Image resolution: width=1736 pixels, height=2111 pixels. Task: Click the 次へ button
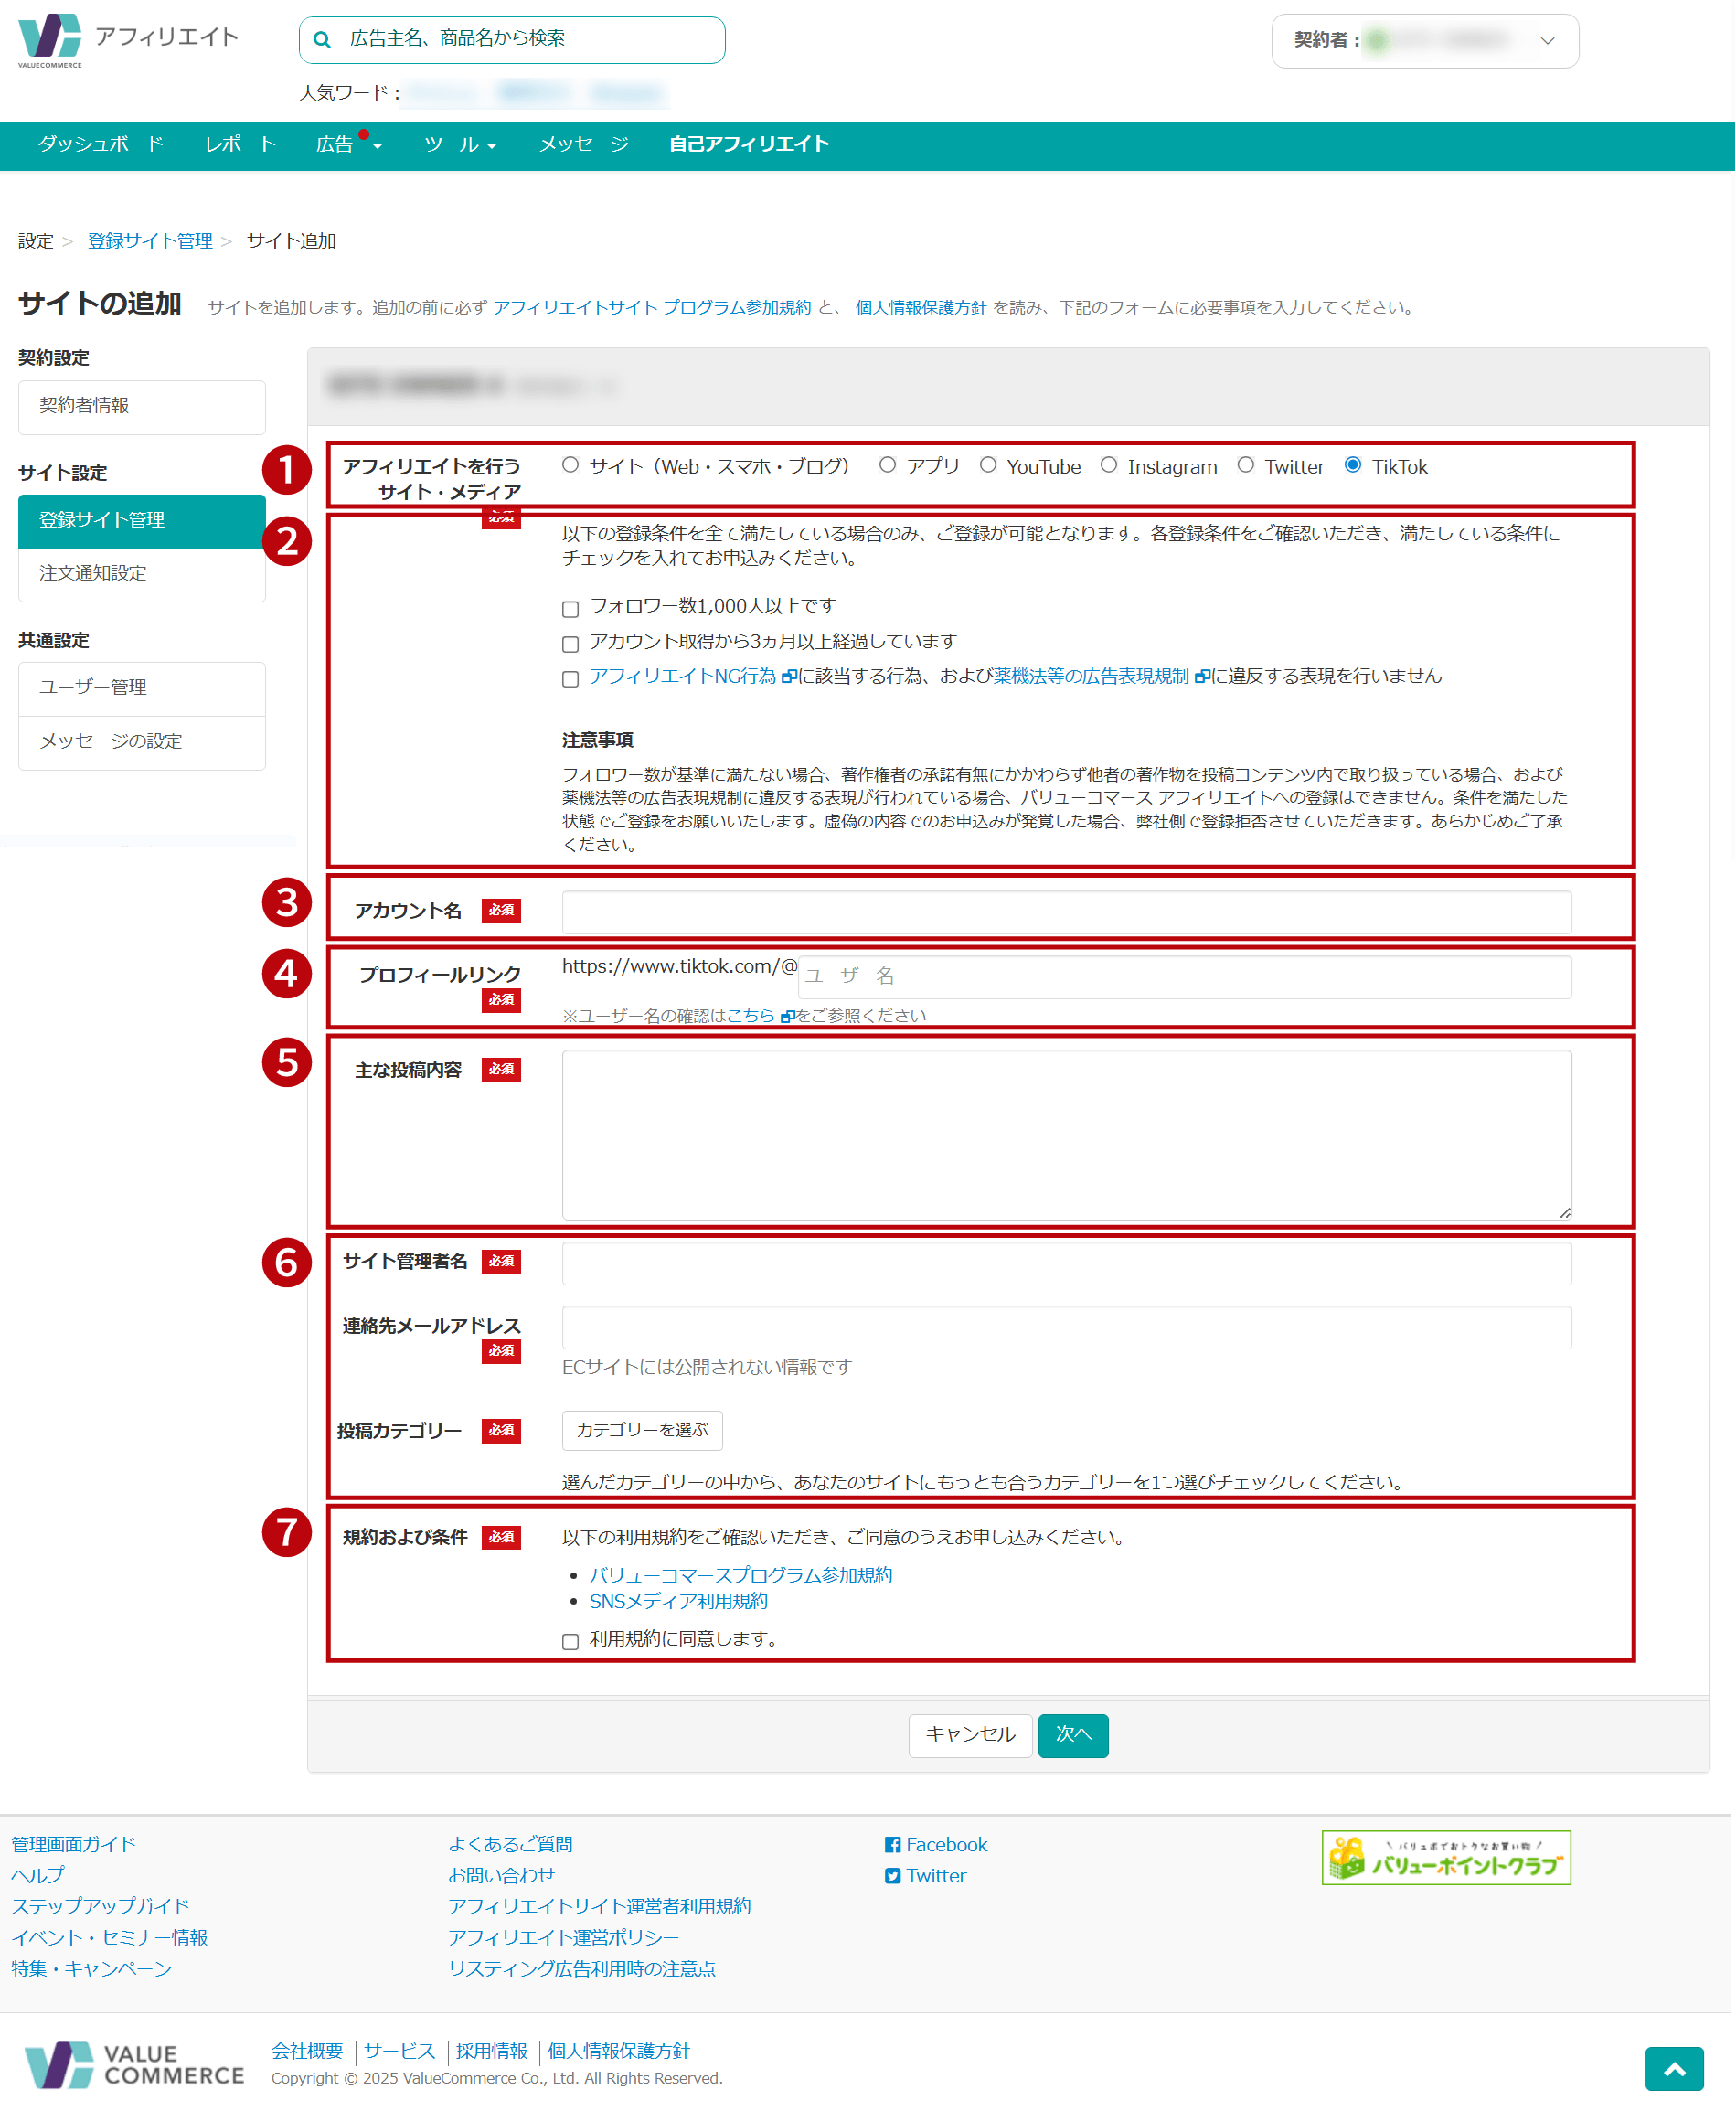click(1072, 1734)
